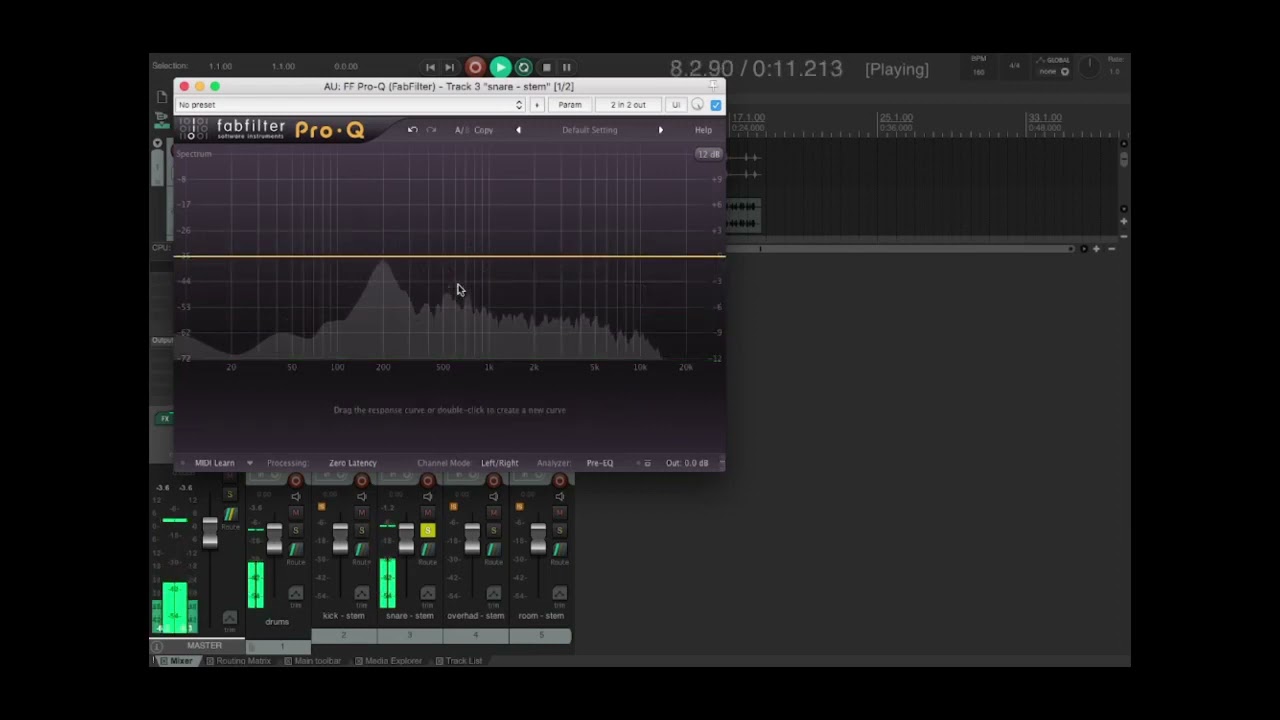The image size is (1280, 720).
Task: Solo the overhad - stem track
Action: (x=493, y=531)
